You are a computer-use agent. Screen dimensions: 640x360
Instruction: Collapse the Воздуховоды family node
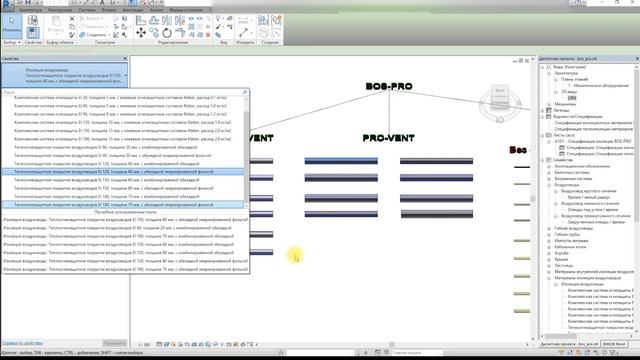(549, 185)
